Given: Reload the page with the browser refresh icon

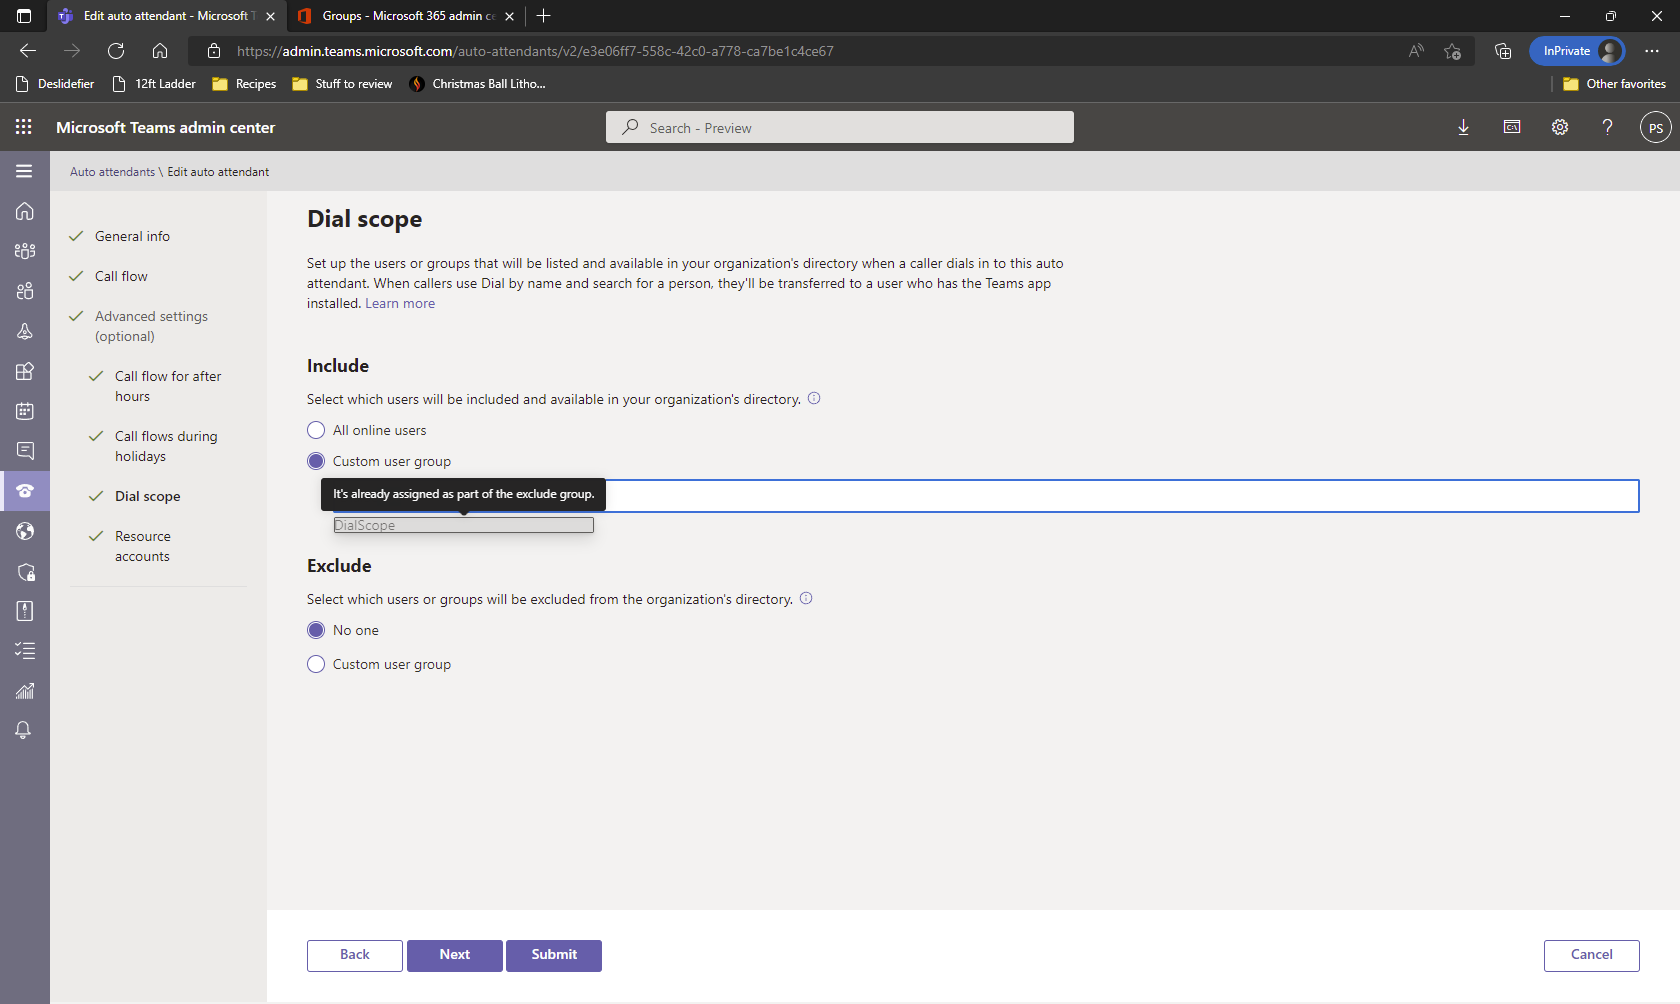Looking at the screenshot, I should coord(116,51).
